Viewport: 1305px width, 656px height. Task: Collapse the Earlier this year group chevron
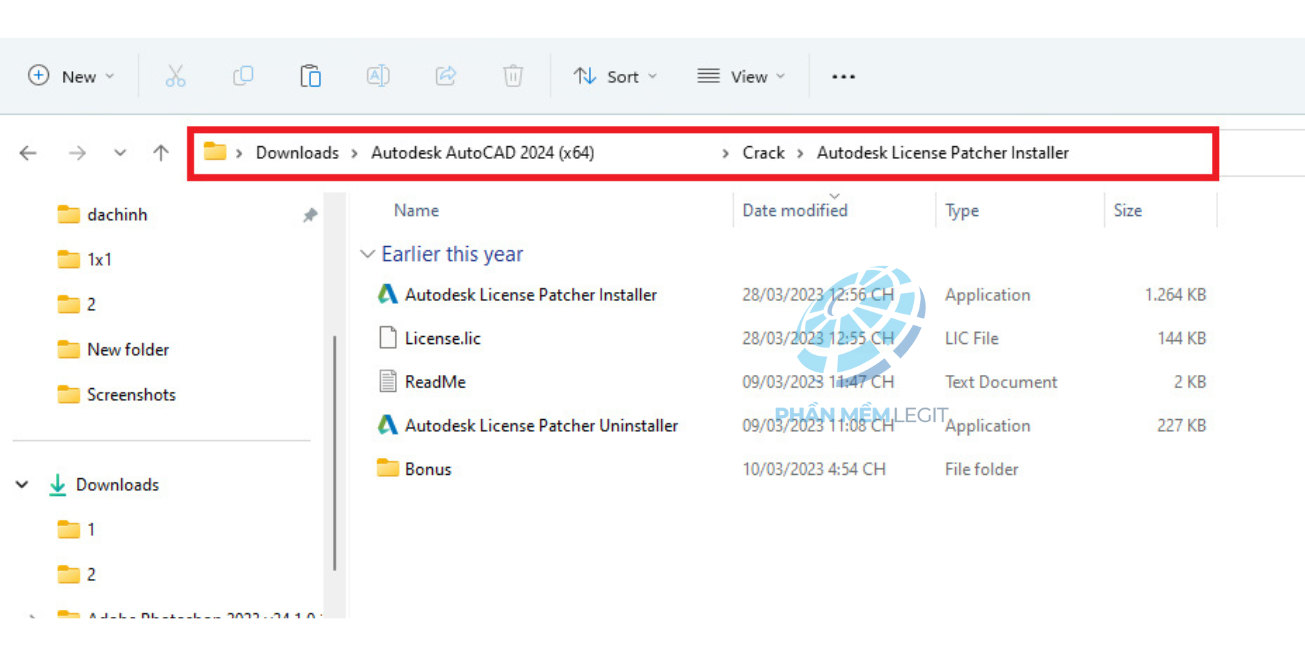click(368, 255)
